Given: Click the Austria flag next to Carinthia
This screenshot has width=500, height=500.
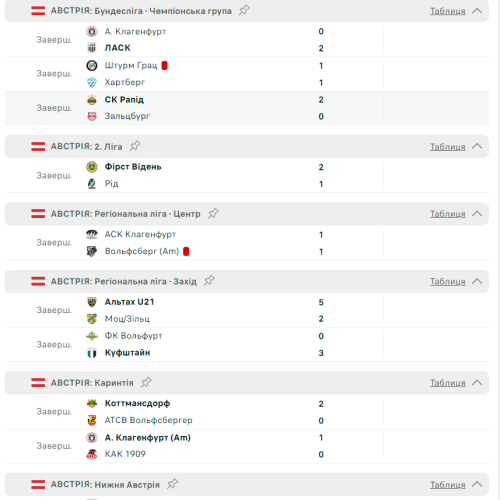Looking at the screenshot, I should point(38,383).
